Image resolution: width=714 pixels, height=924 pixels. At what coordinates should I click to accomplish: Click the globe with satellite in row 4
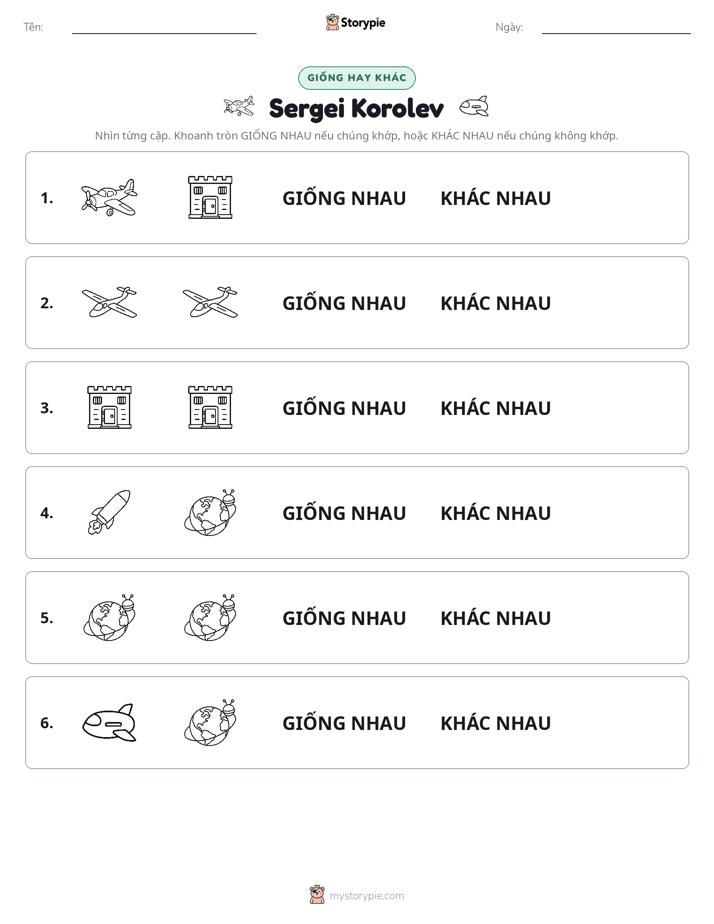coord(210,512)
